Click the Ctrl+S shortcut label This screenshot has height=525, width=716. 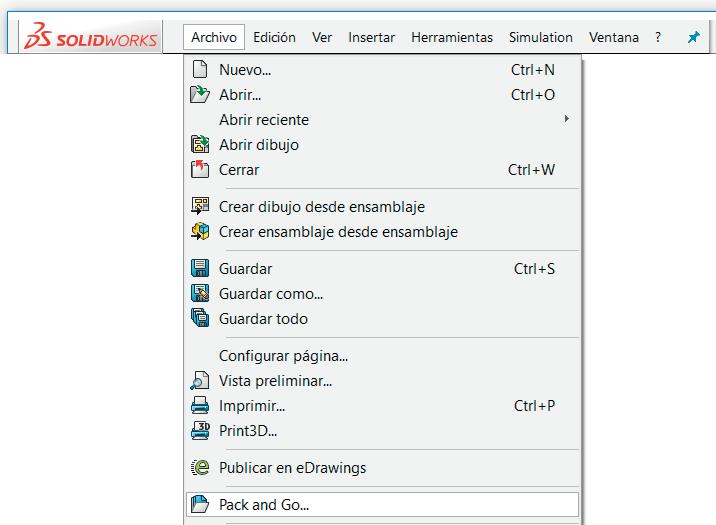534,269
